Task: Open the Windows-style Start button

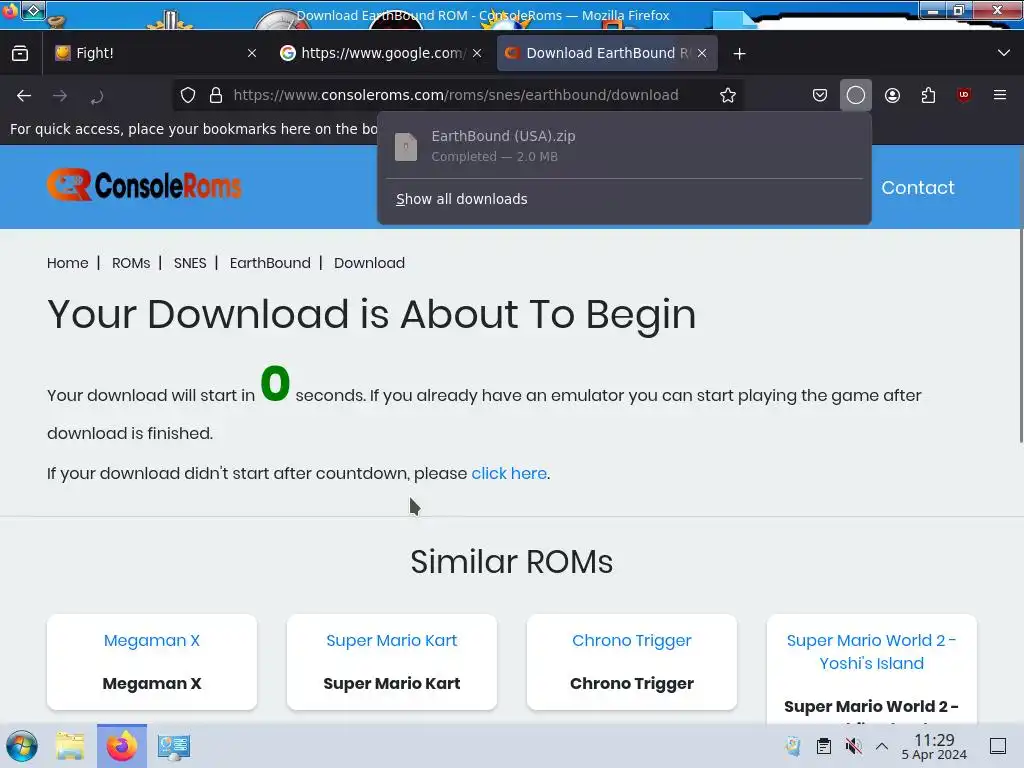Action: [x=22, y=746]
